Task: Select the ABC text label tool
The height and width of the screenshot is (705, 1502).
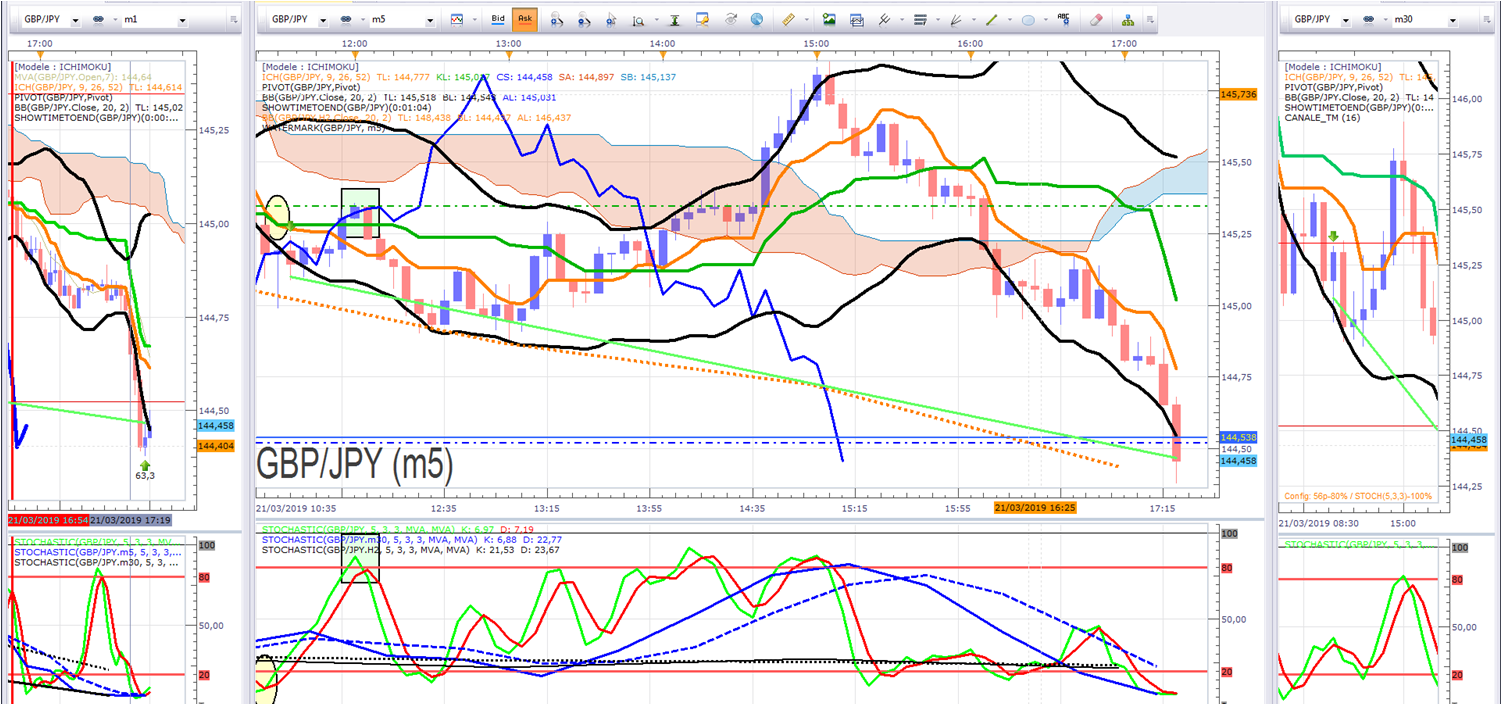Action: coord(1063,19)
